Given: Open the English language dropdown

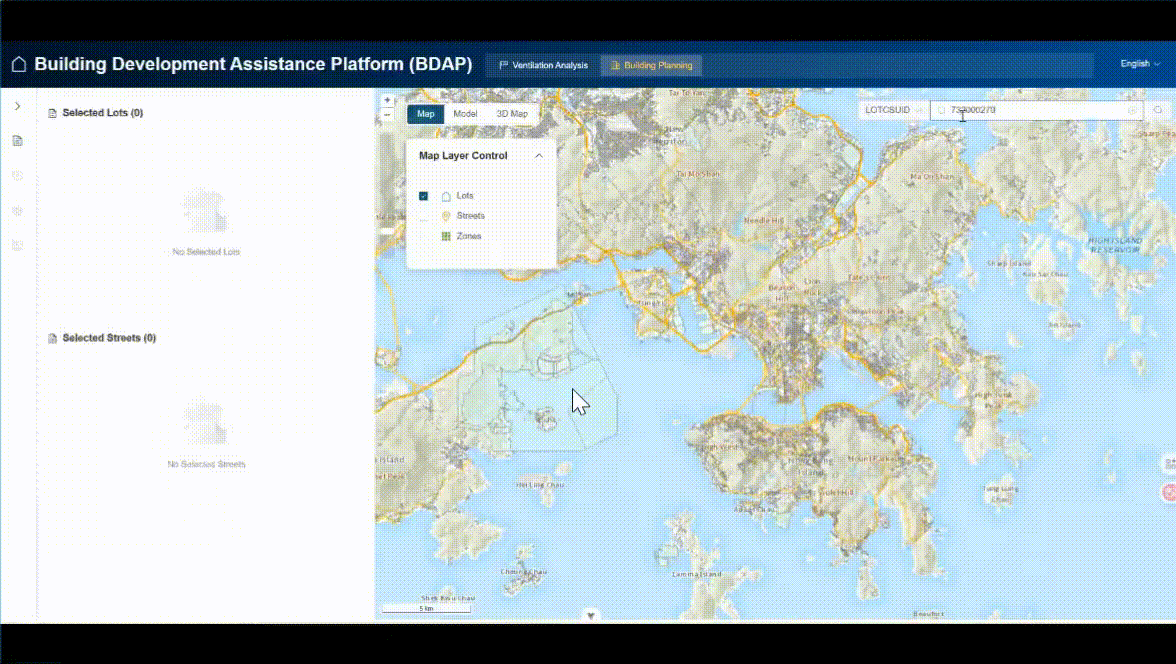Looking at the screenshot, I should (1139, 64).
